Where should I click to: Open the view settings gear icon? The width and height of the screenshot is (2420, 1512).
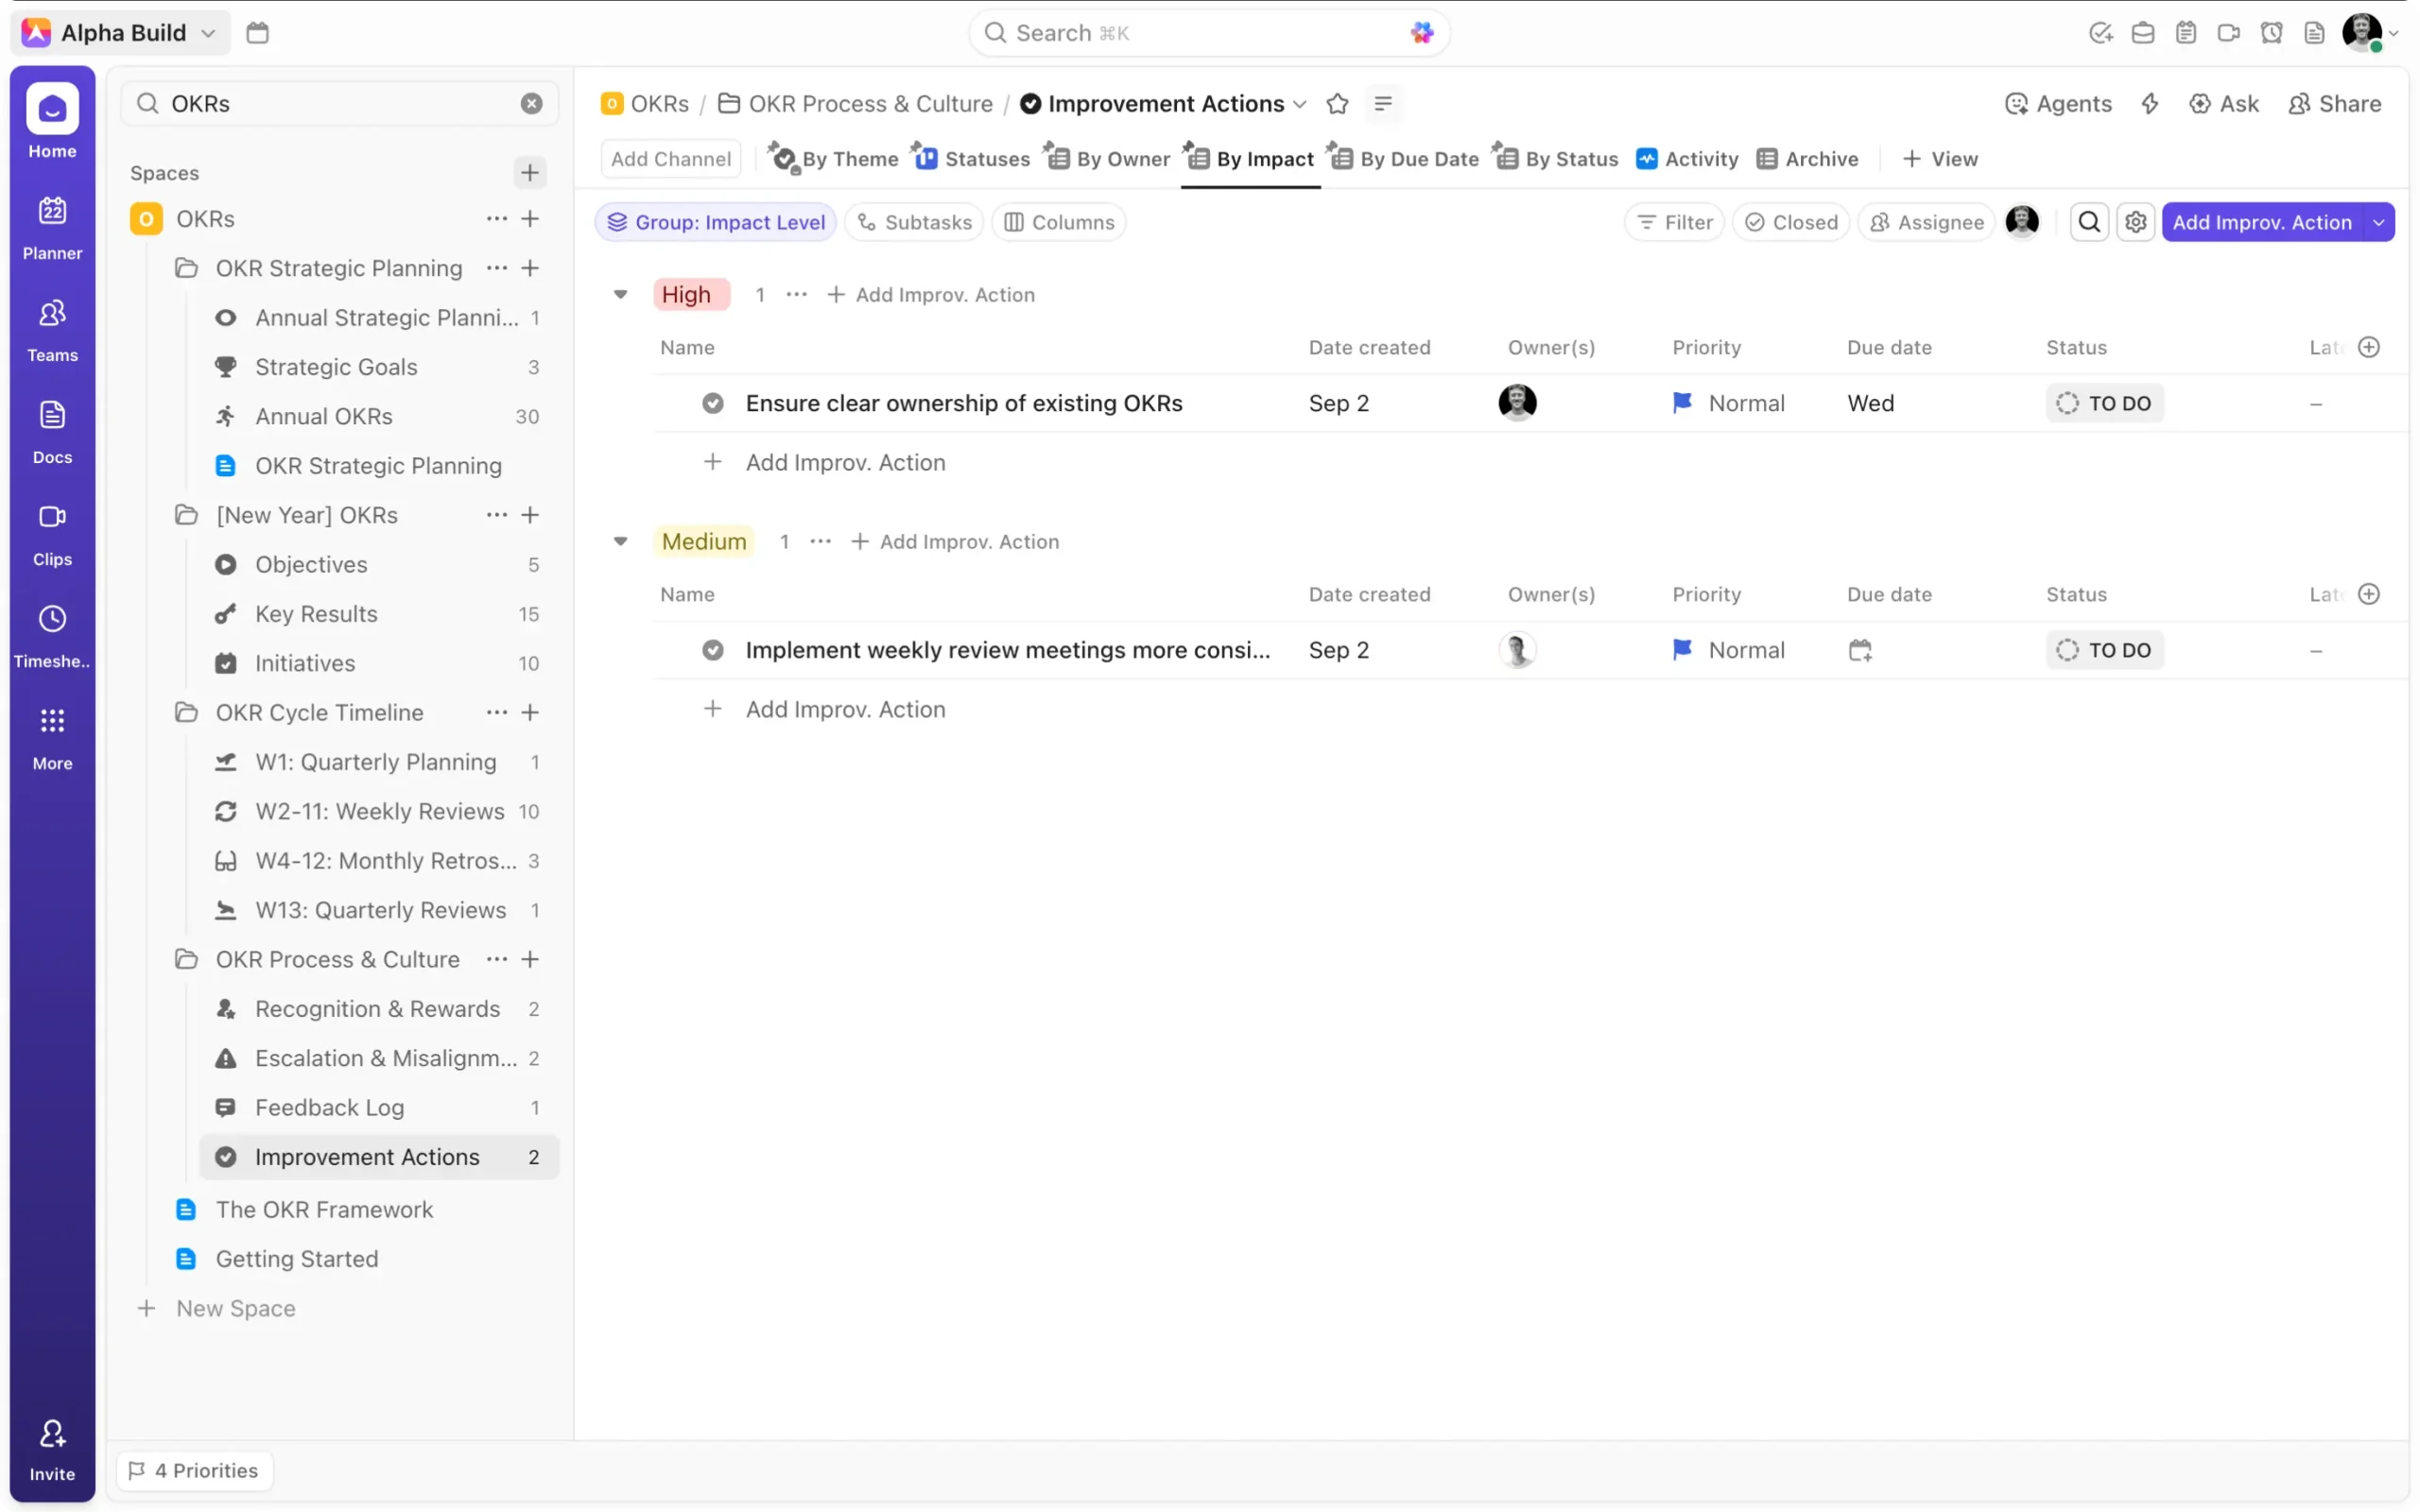pyautogui.click(x=2135, y=222)
